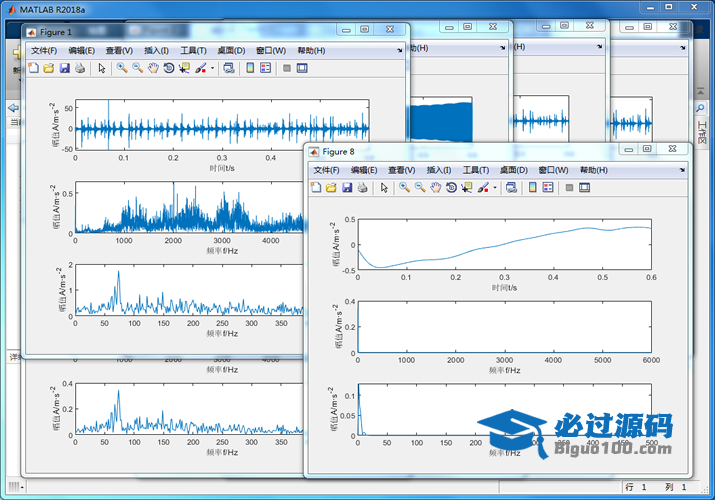Toggle Zoom Out tool in Figure 8 toolbar

pyautogui.click(x=420, y=188)
